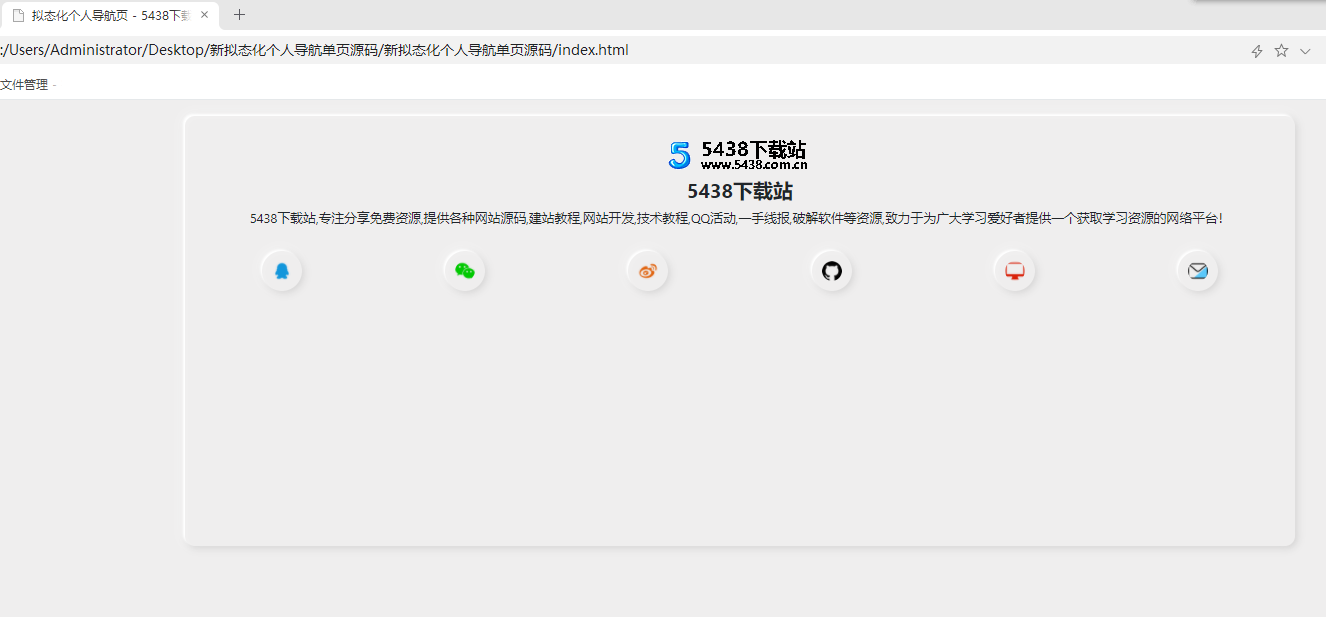The width and height of the screenshot is (1326, 617).
Task: Click the blank area inside the card panel
Action: coord(739,420)
